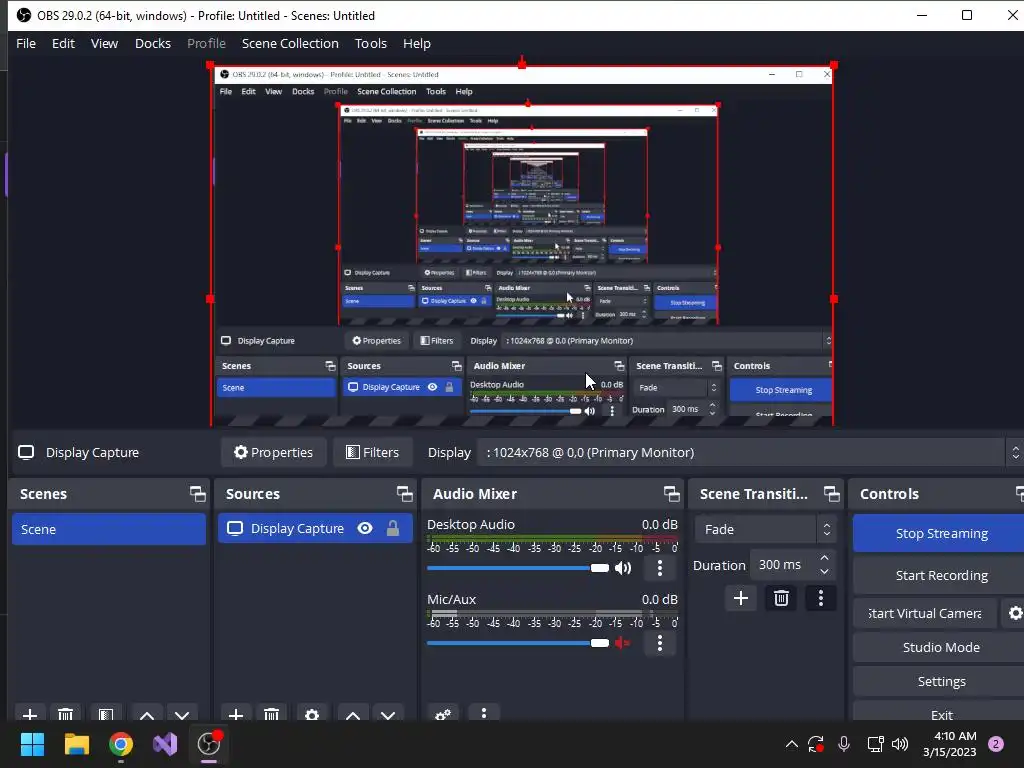This screenshot has height=768, width=1024.
Task: Select Display Capture source in Sources
Action: pyautogui.click(x=315, y=528)
